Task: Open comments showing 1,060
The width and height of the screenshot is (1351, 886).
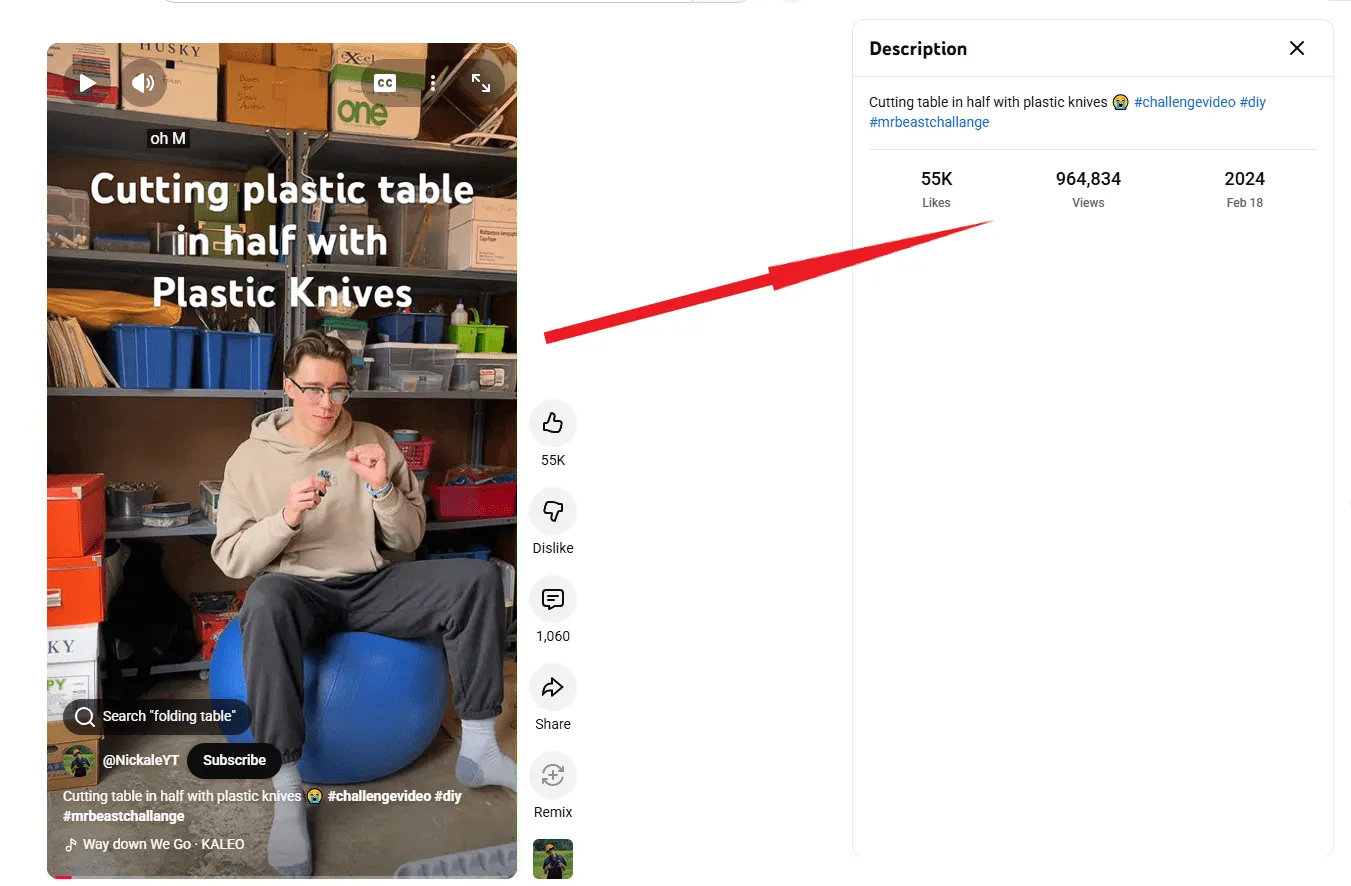Action: 553,600
